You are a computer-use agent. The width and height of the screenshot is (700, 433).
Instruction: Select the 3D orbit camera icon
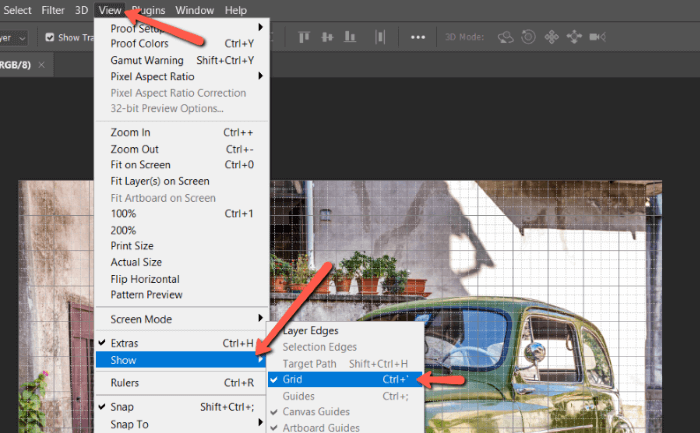coord(506,37)
